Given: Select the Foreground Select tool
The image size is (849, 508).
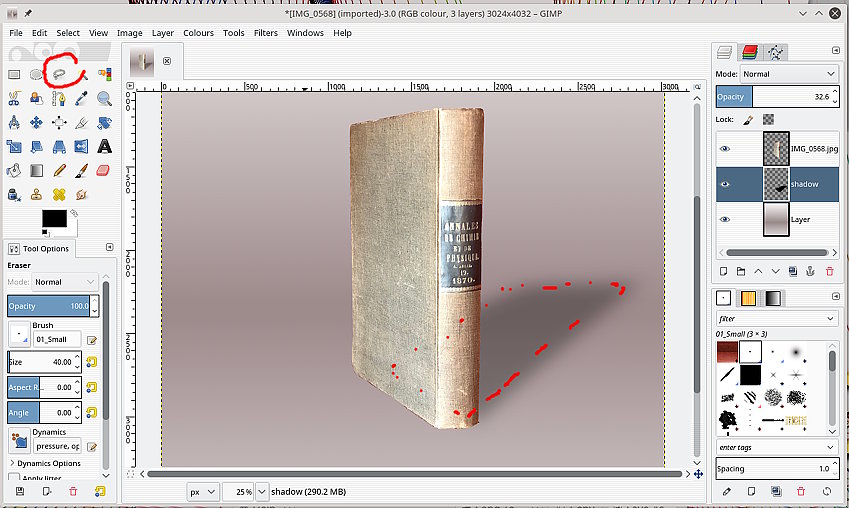Looking at the screenshot, I should coord(36,99).
